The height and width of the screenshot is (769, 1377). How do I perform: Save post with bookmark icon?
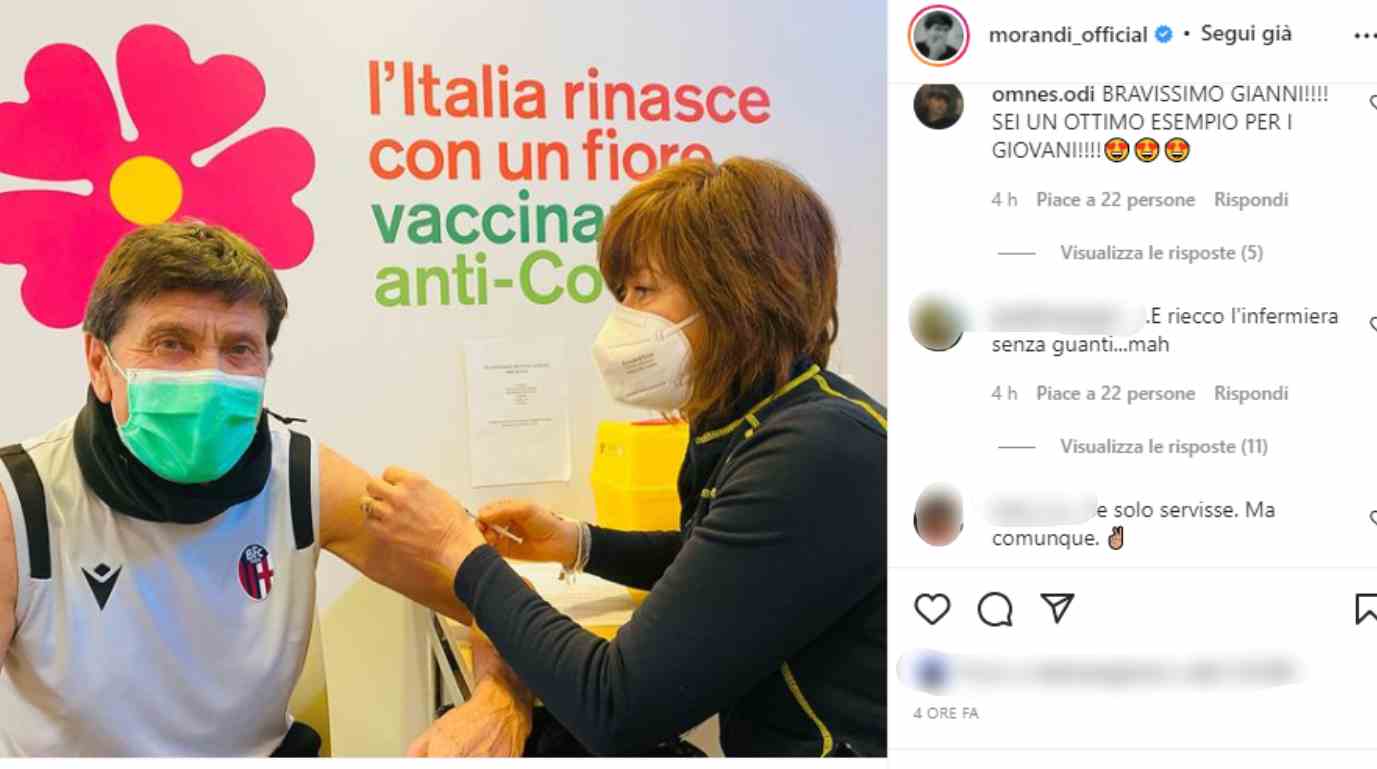pyautogui.click(x=1366, y=608)
